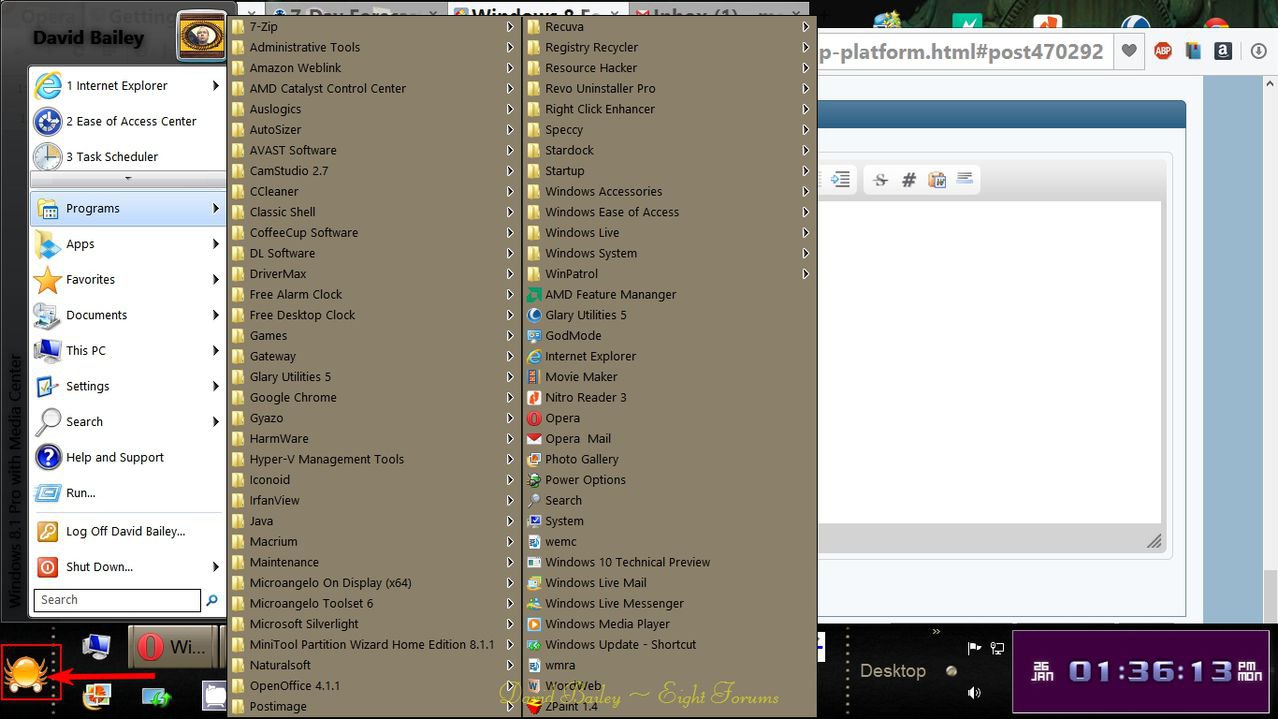The image size is (1278, 719).
Task: Open Help and Support
Action: coord(126,457)
